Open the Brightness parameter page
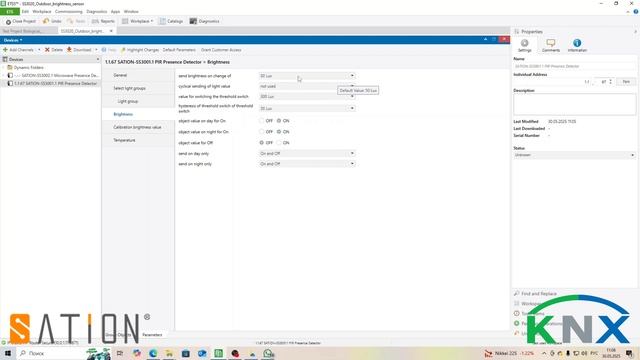The width and height of the screenshot is (640, 360). tap(123, 114)
